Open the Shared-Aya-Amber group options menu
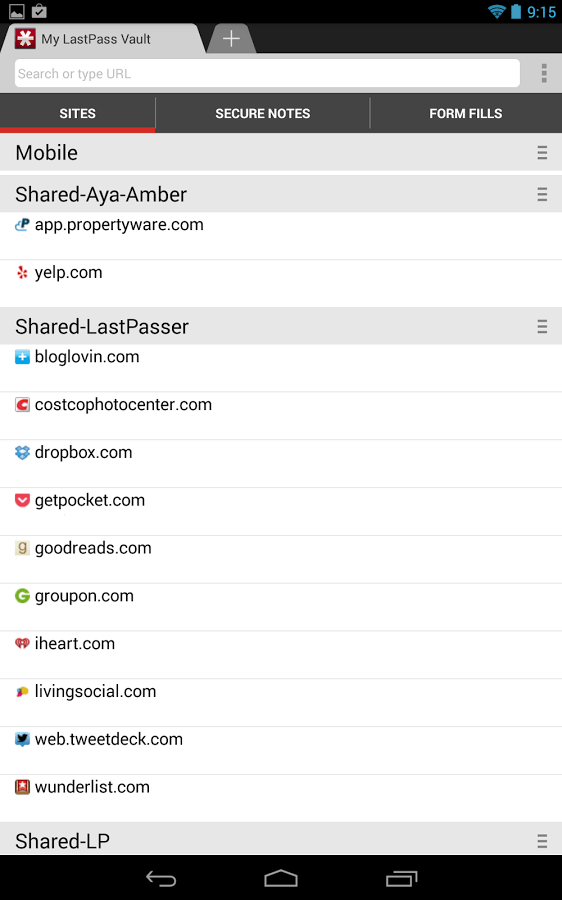The image size is (562, 900). [542, 195]
